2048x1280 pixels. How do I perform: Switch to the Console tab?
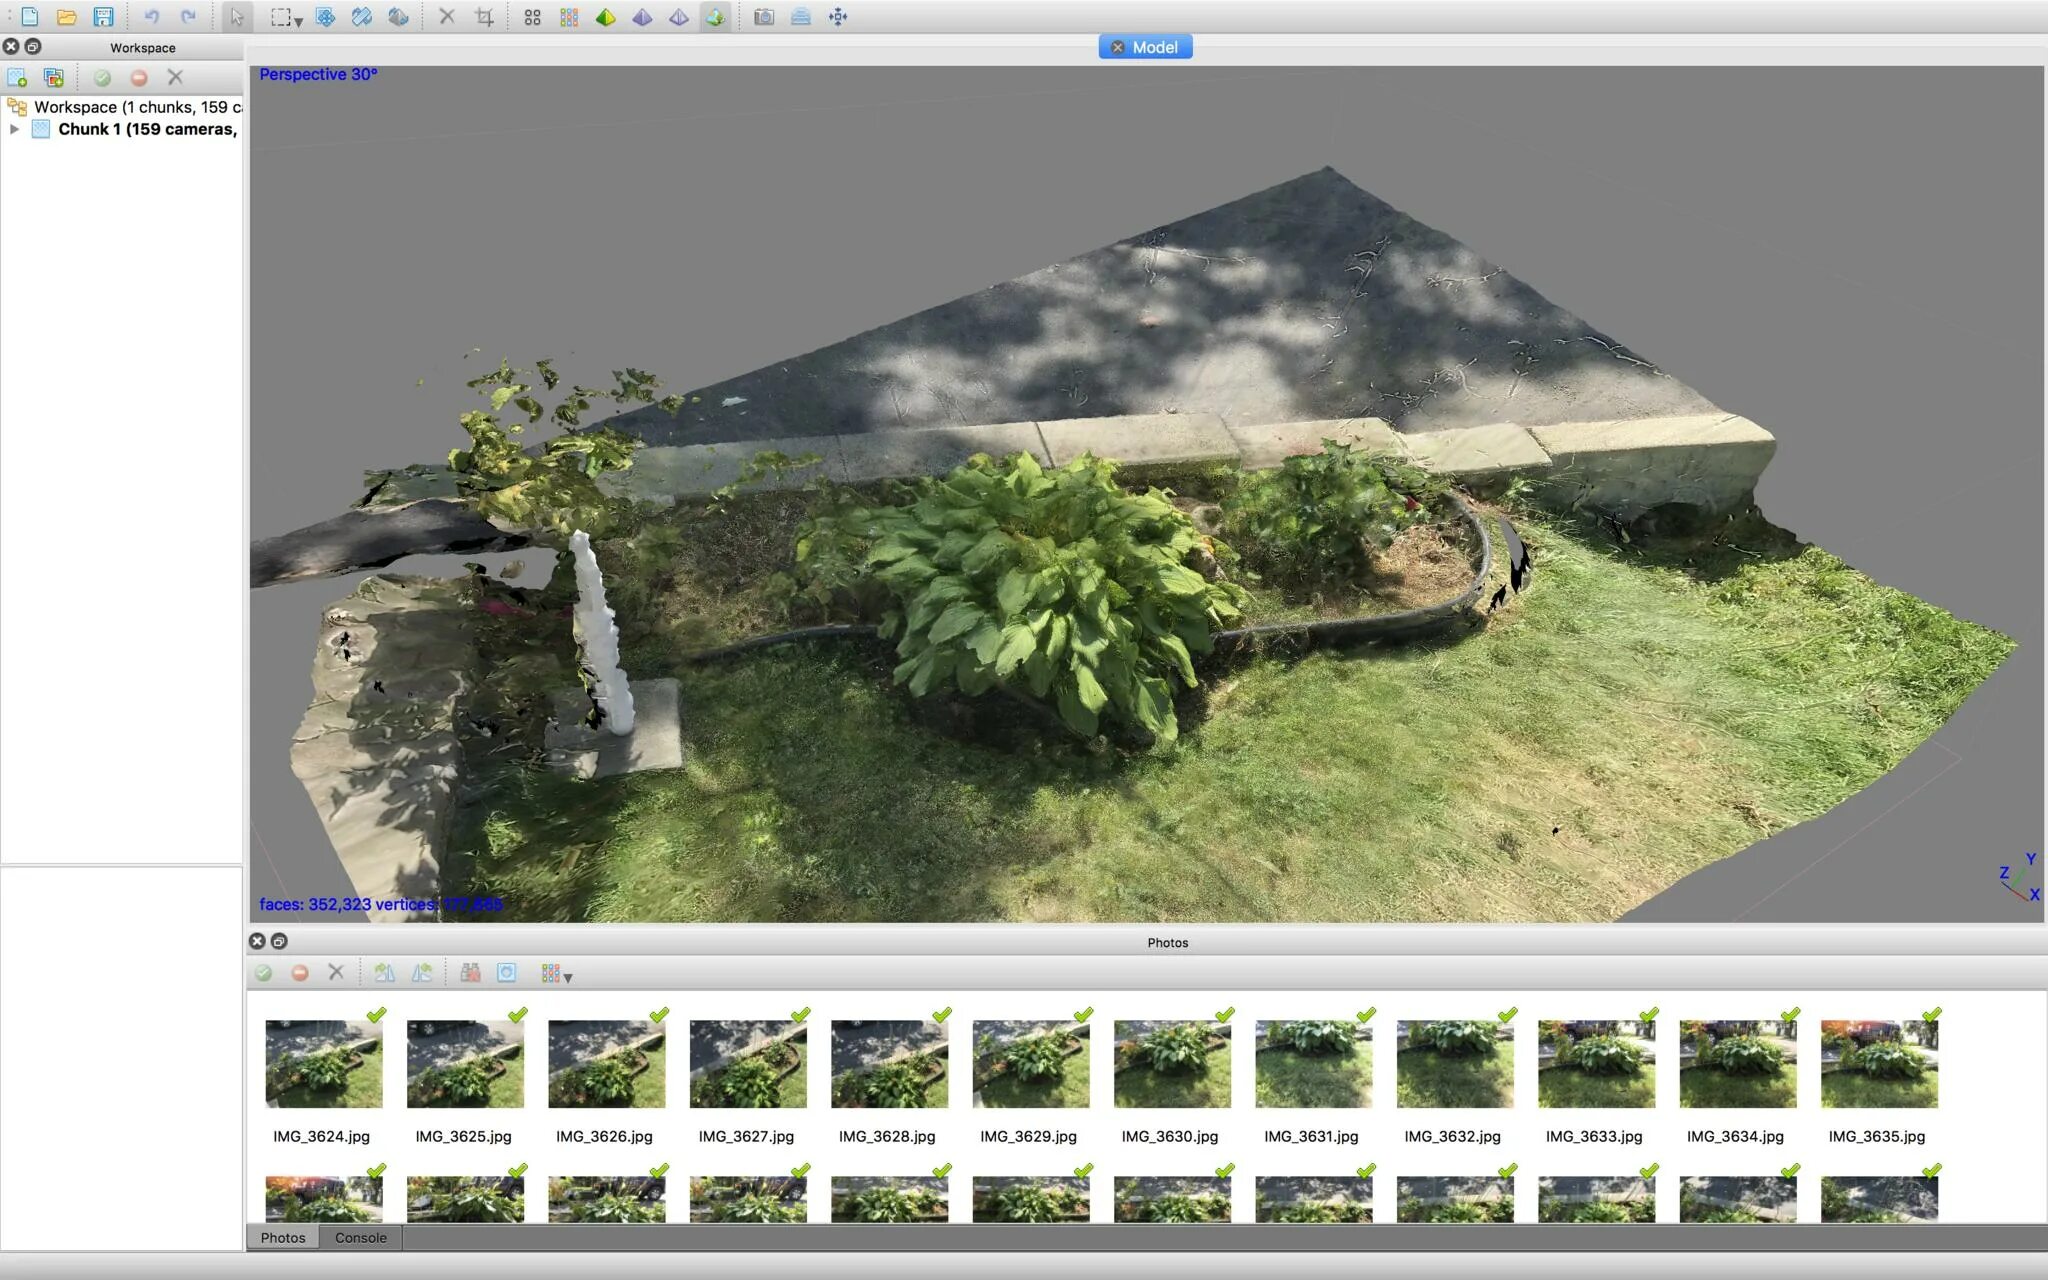(x=360, y=1238)
